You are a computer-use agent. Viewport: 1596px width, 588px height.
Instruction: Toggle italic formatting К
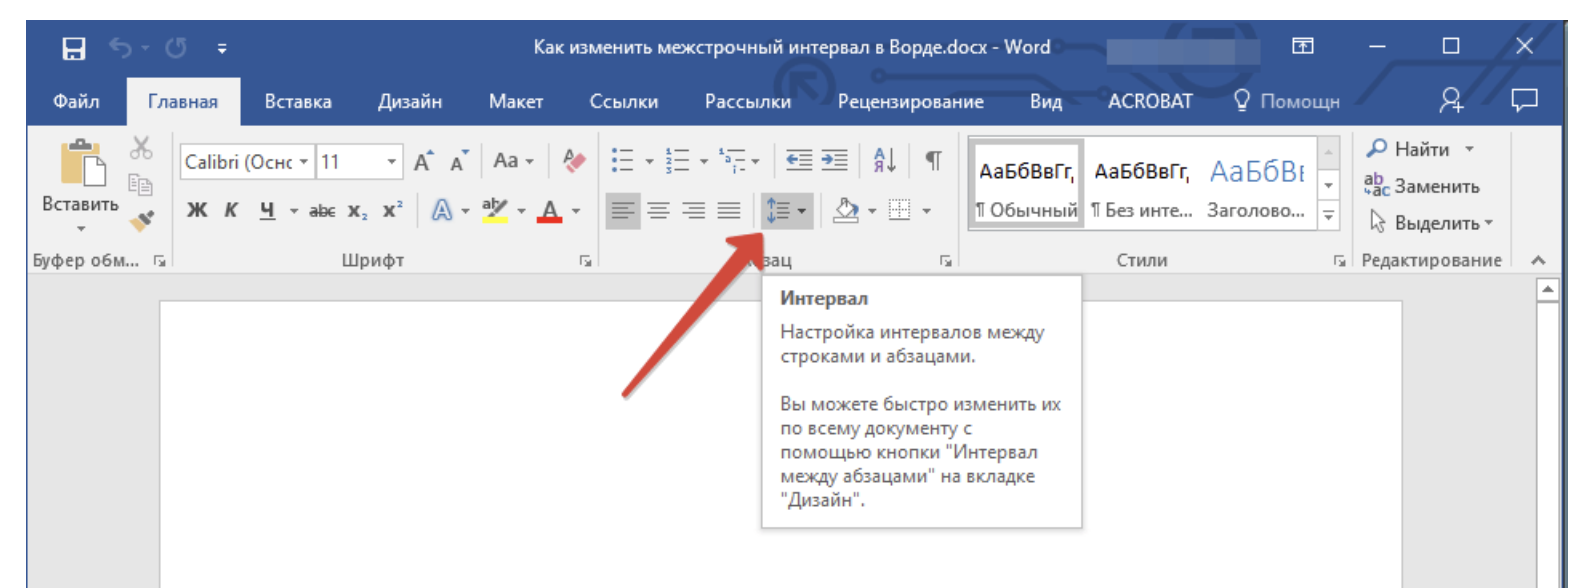231,211
